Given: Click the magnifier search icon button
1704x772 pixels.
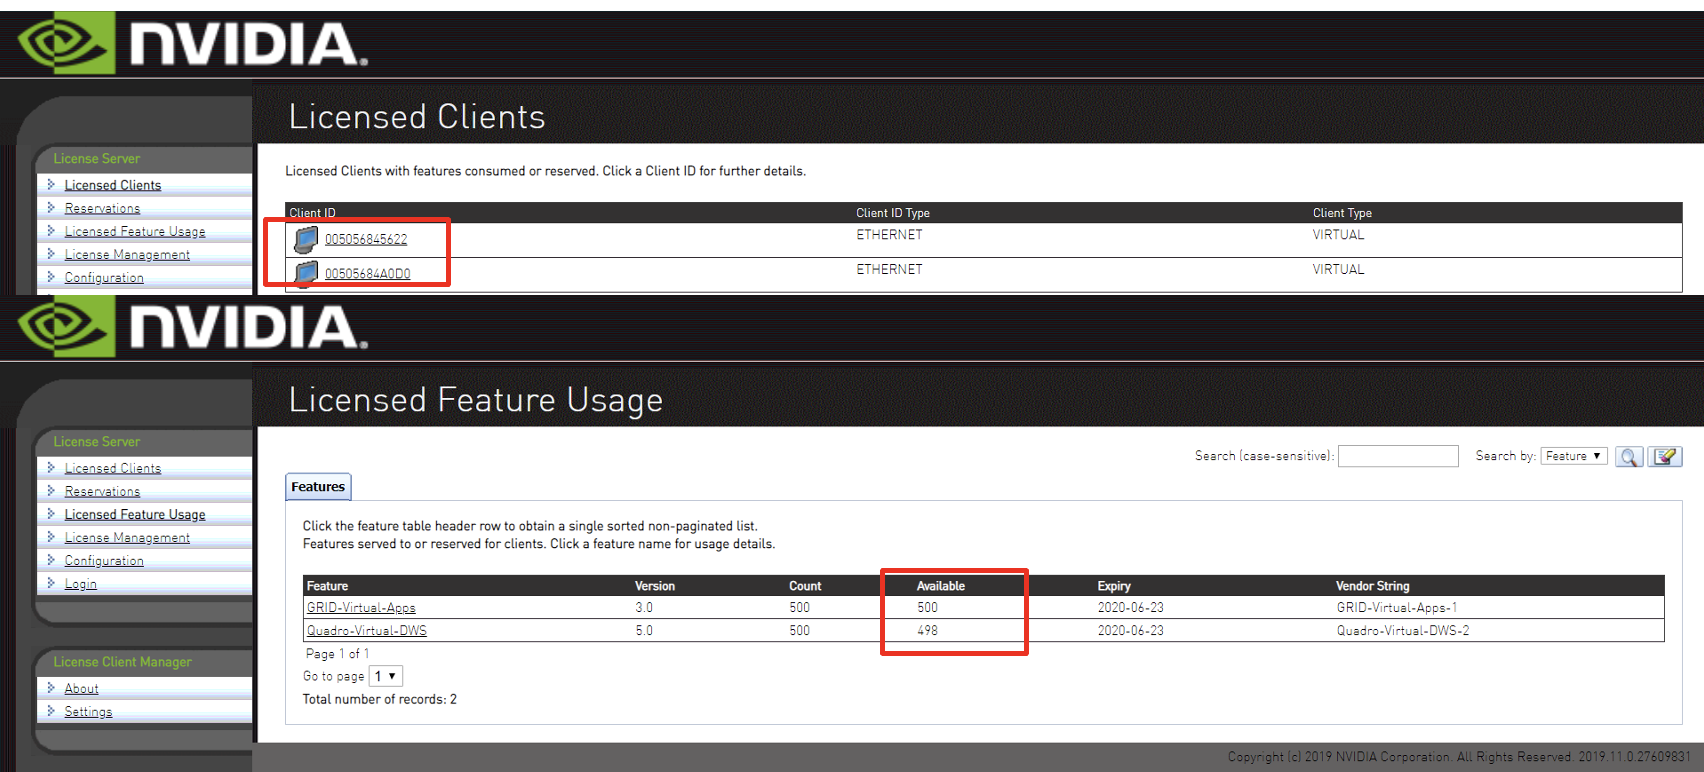Looking at the screenshot, I should pyautogui.click(x=1629, y=457).
